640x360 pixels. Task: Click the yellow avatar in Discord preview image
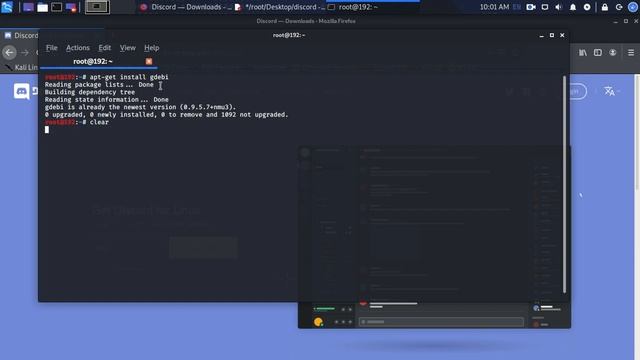pos(318,322)
